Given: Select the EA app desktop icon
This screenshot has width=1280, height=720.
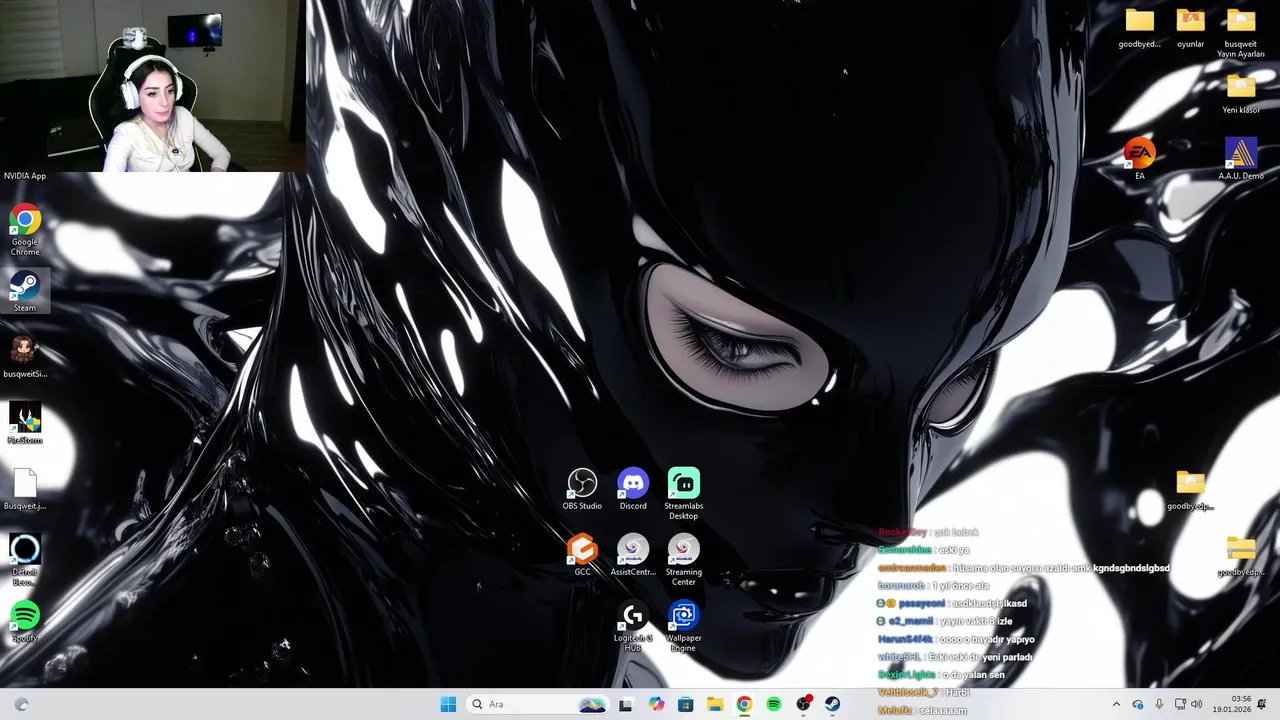Looking at the screenshot, I should coord(1139,159).
